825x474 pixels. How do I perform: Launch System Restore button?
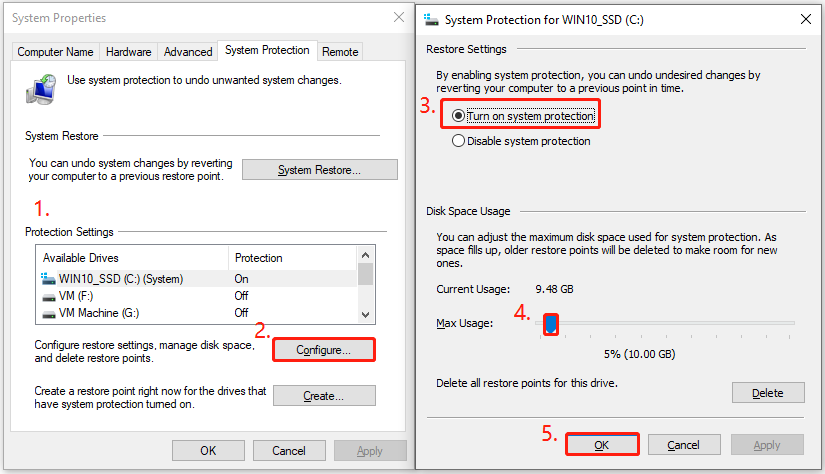tap(319, 170)
